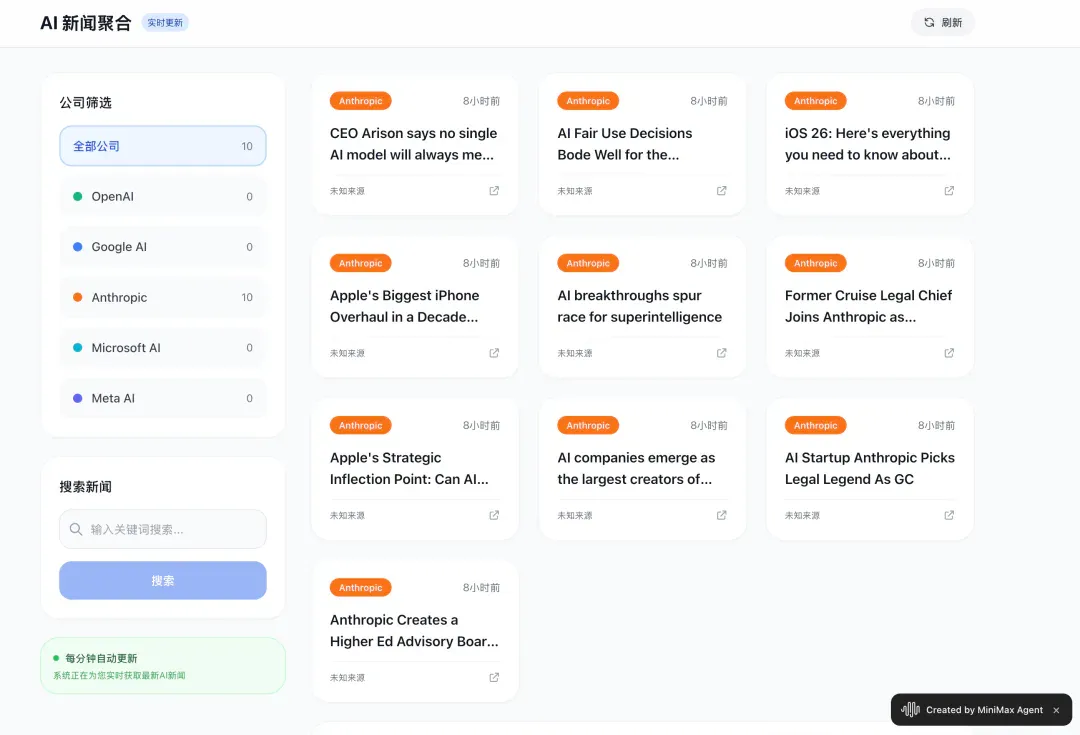
Task: Open external link on AI breakthroughs card
Action: click(x=721, y=353)
